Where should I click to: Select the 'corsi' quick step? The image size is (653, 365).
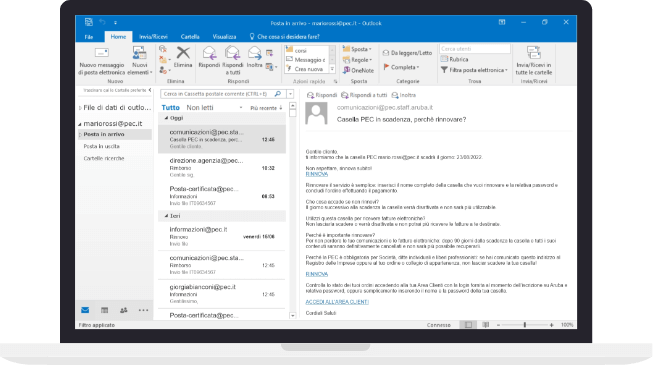pyautogui.click(x=307, y=50)
